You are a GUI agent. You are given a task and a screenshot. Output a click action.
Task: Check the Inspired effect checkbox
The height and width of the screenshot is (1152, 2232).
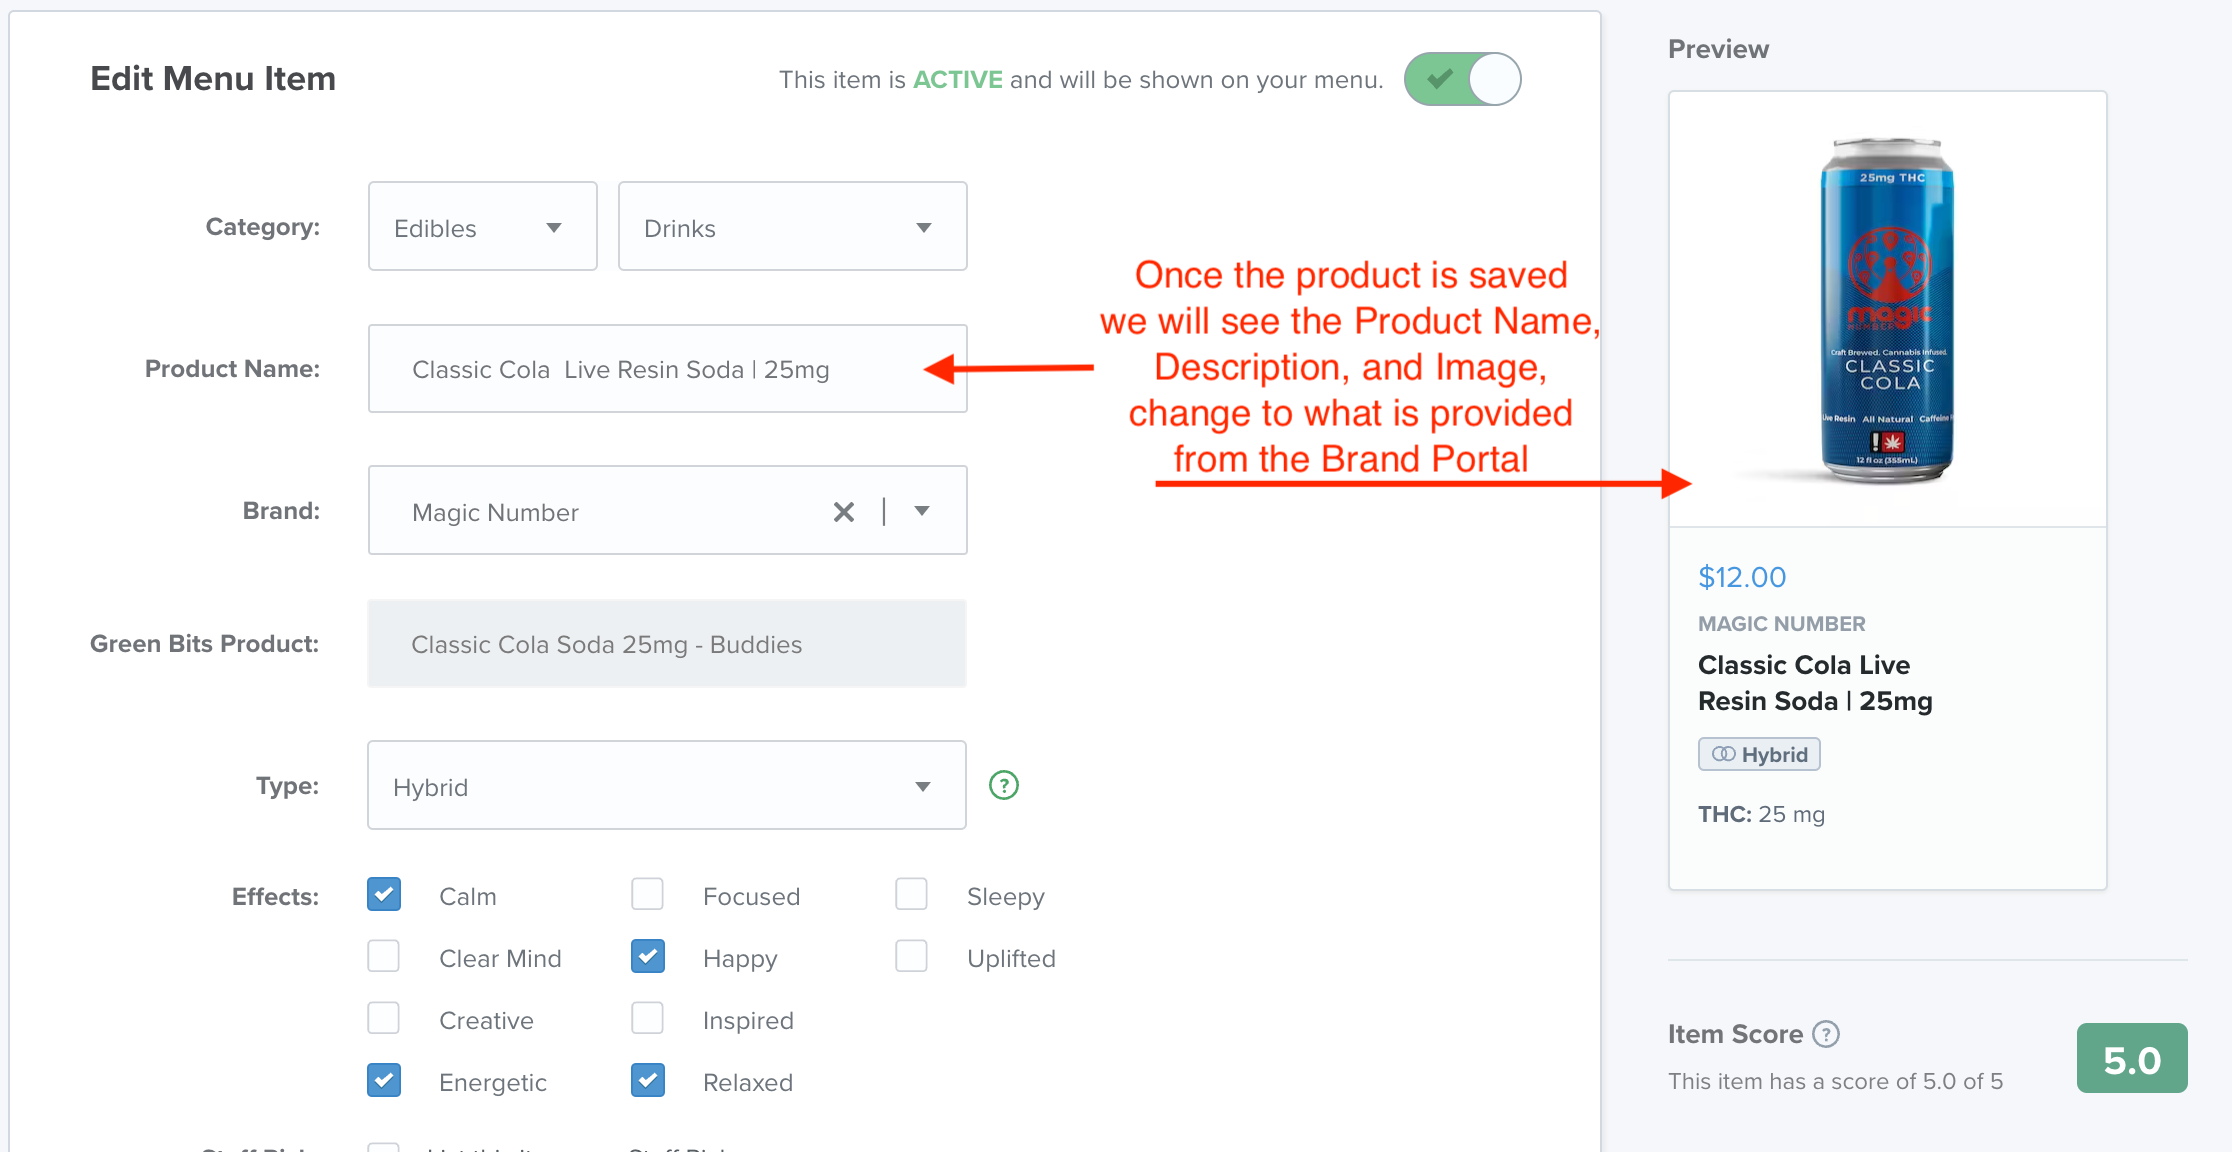coord(648,1018)
